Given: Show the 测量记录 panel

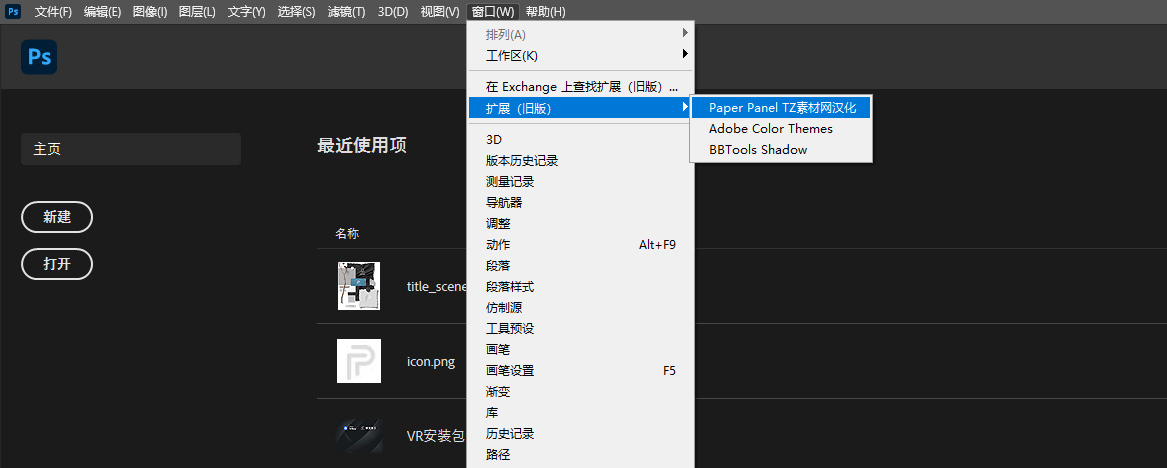Looking at the screenshot, I should click(x=581, y=182).
